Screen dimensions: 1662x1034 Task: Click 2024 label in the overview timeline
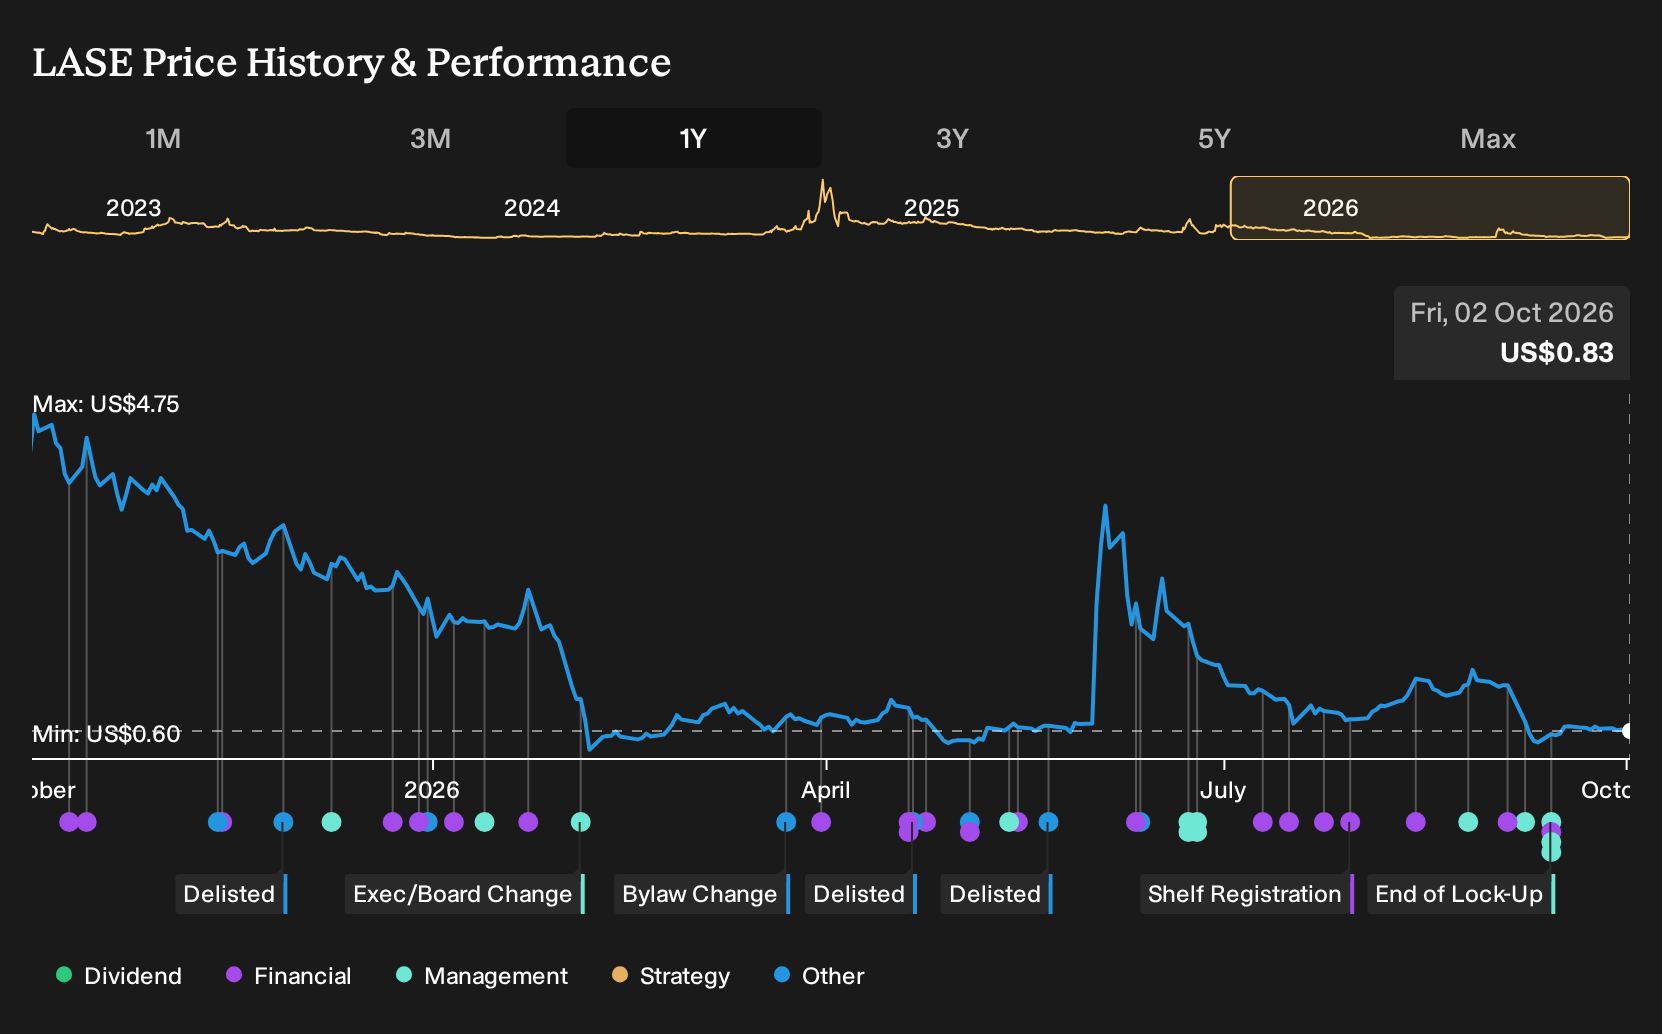(x=531, y=208)
